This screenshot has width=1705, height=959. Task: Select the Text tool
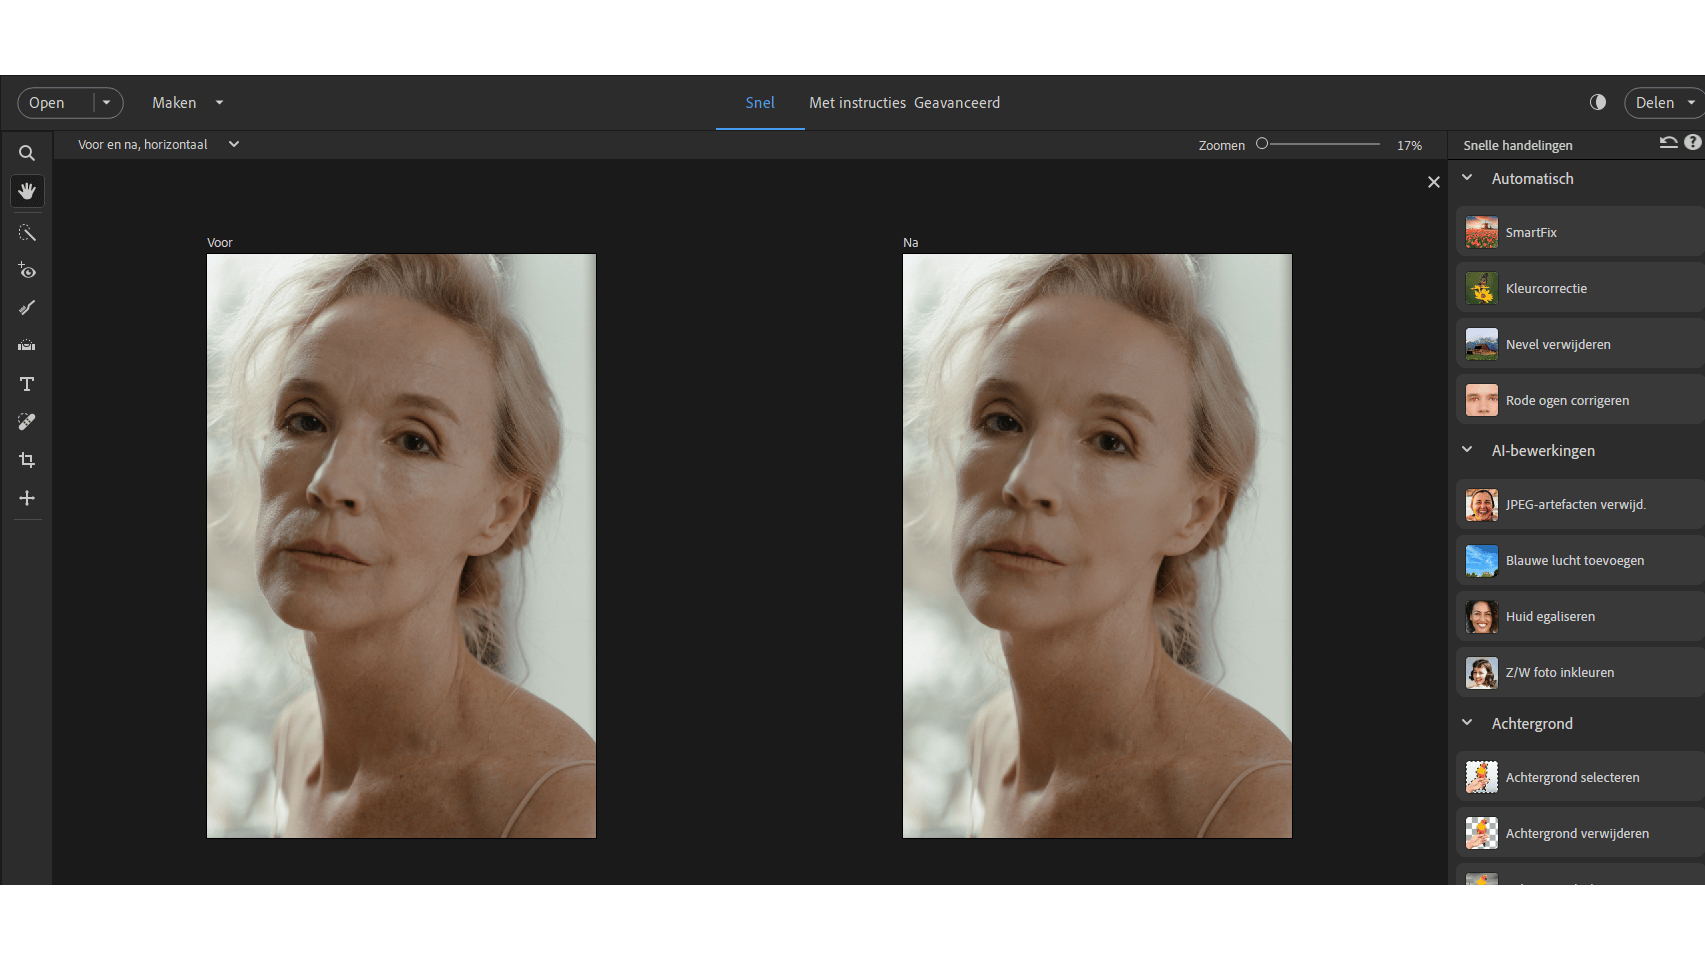(x=27, y=384)
